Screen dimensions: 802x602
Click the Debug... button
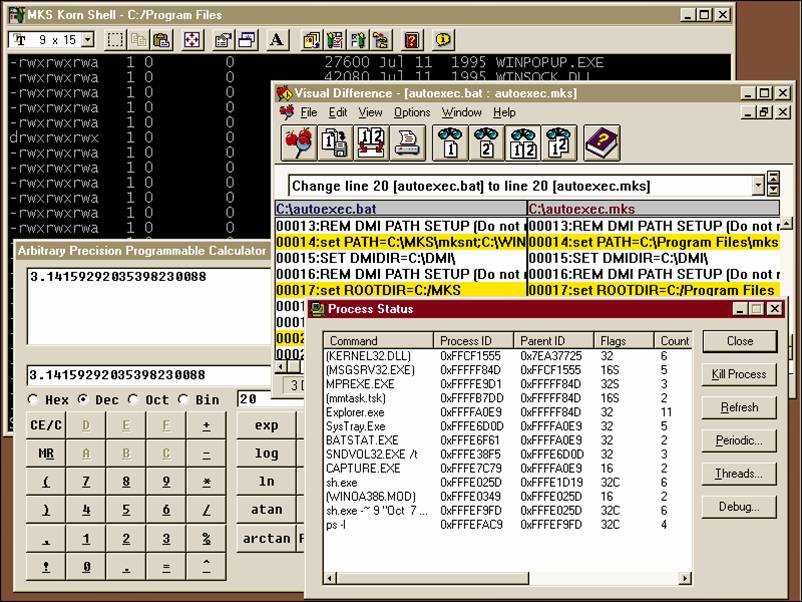(740, 507)
